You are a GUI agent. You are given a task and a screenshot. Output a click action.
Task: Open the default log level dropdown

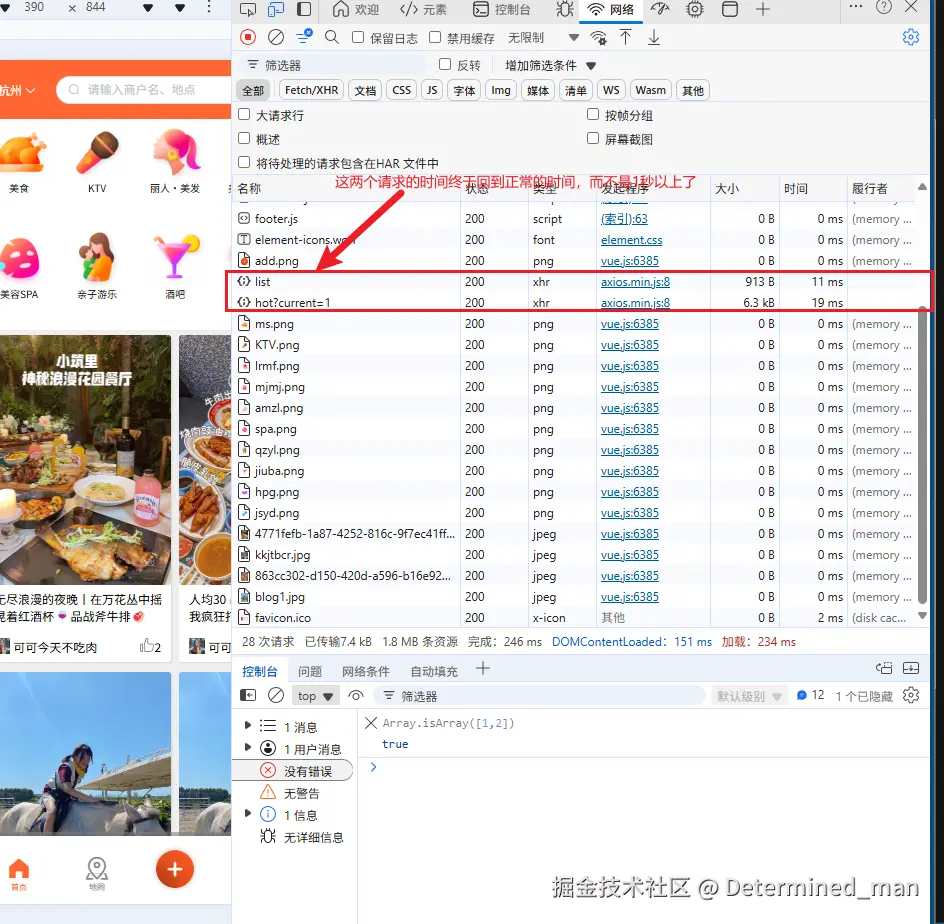coord(748,696)
